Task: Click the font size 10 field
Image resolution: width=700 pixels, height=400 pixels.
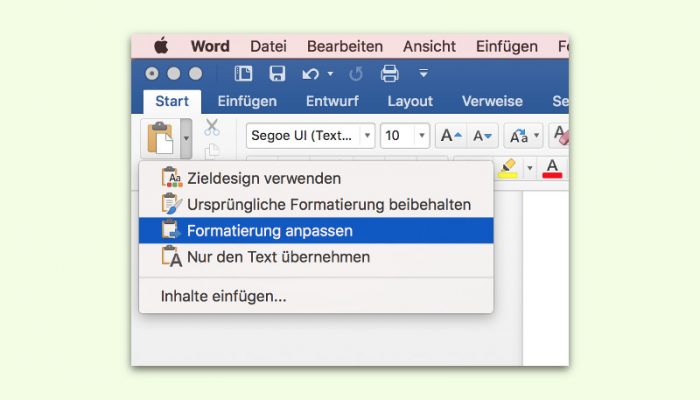Action: [x=397, y=135]
